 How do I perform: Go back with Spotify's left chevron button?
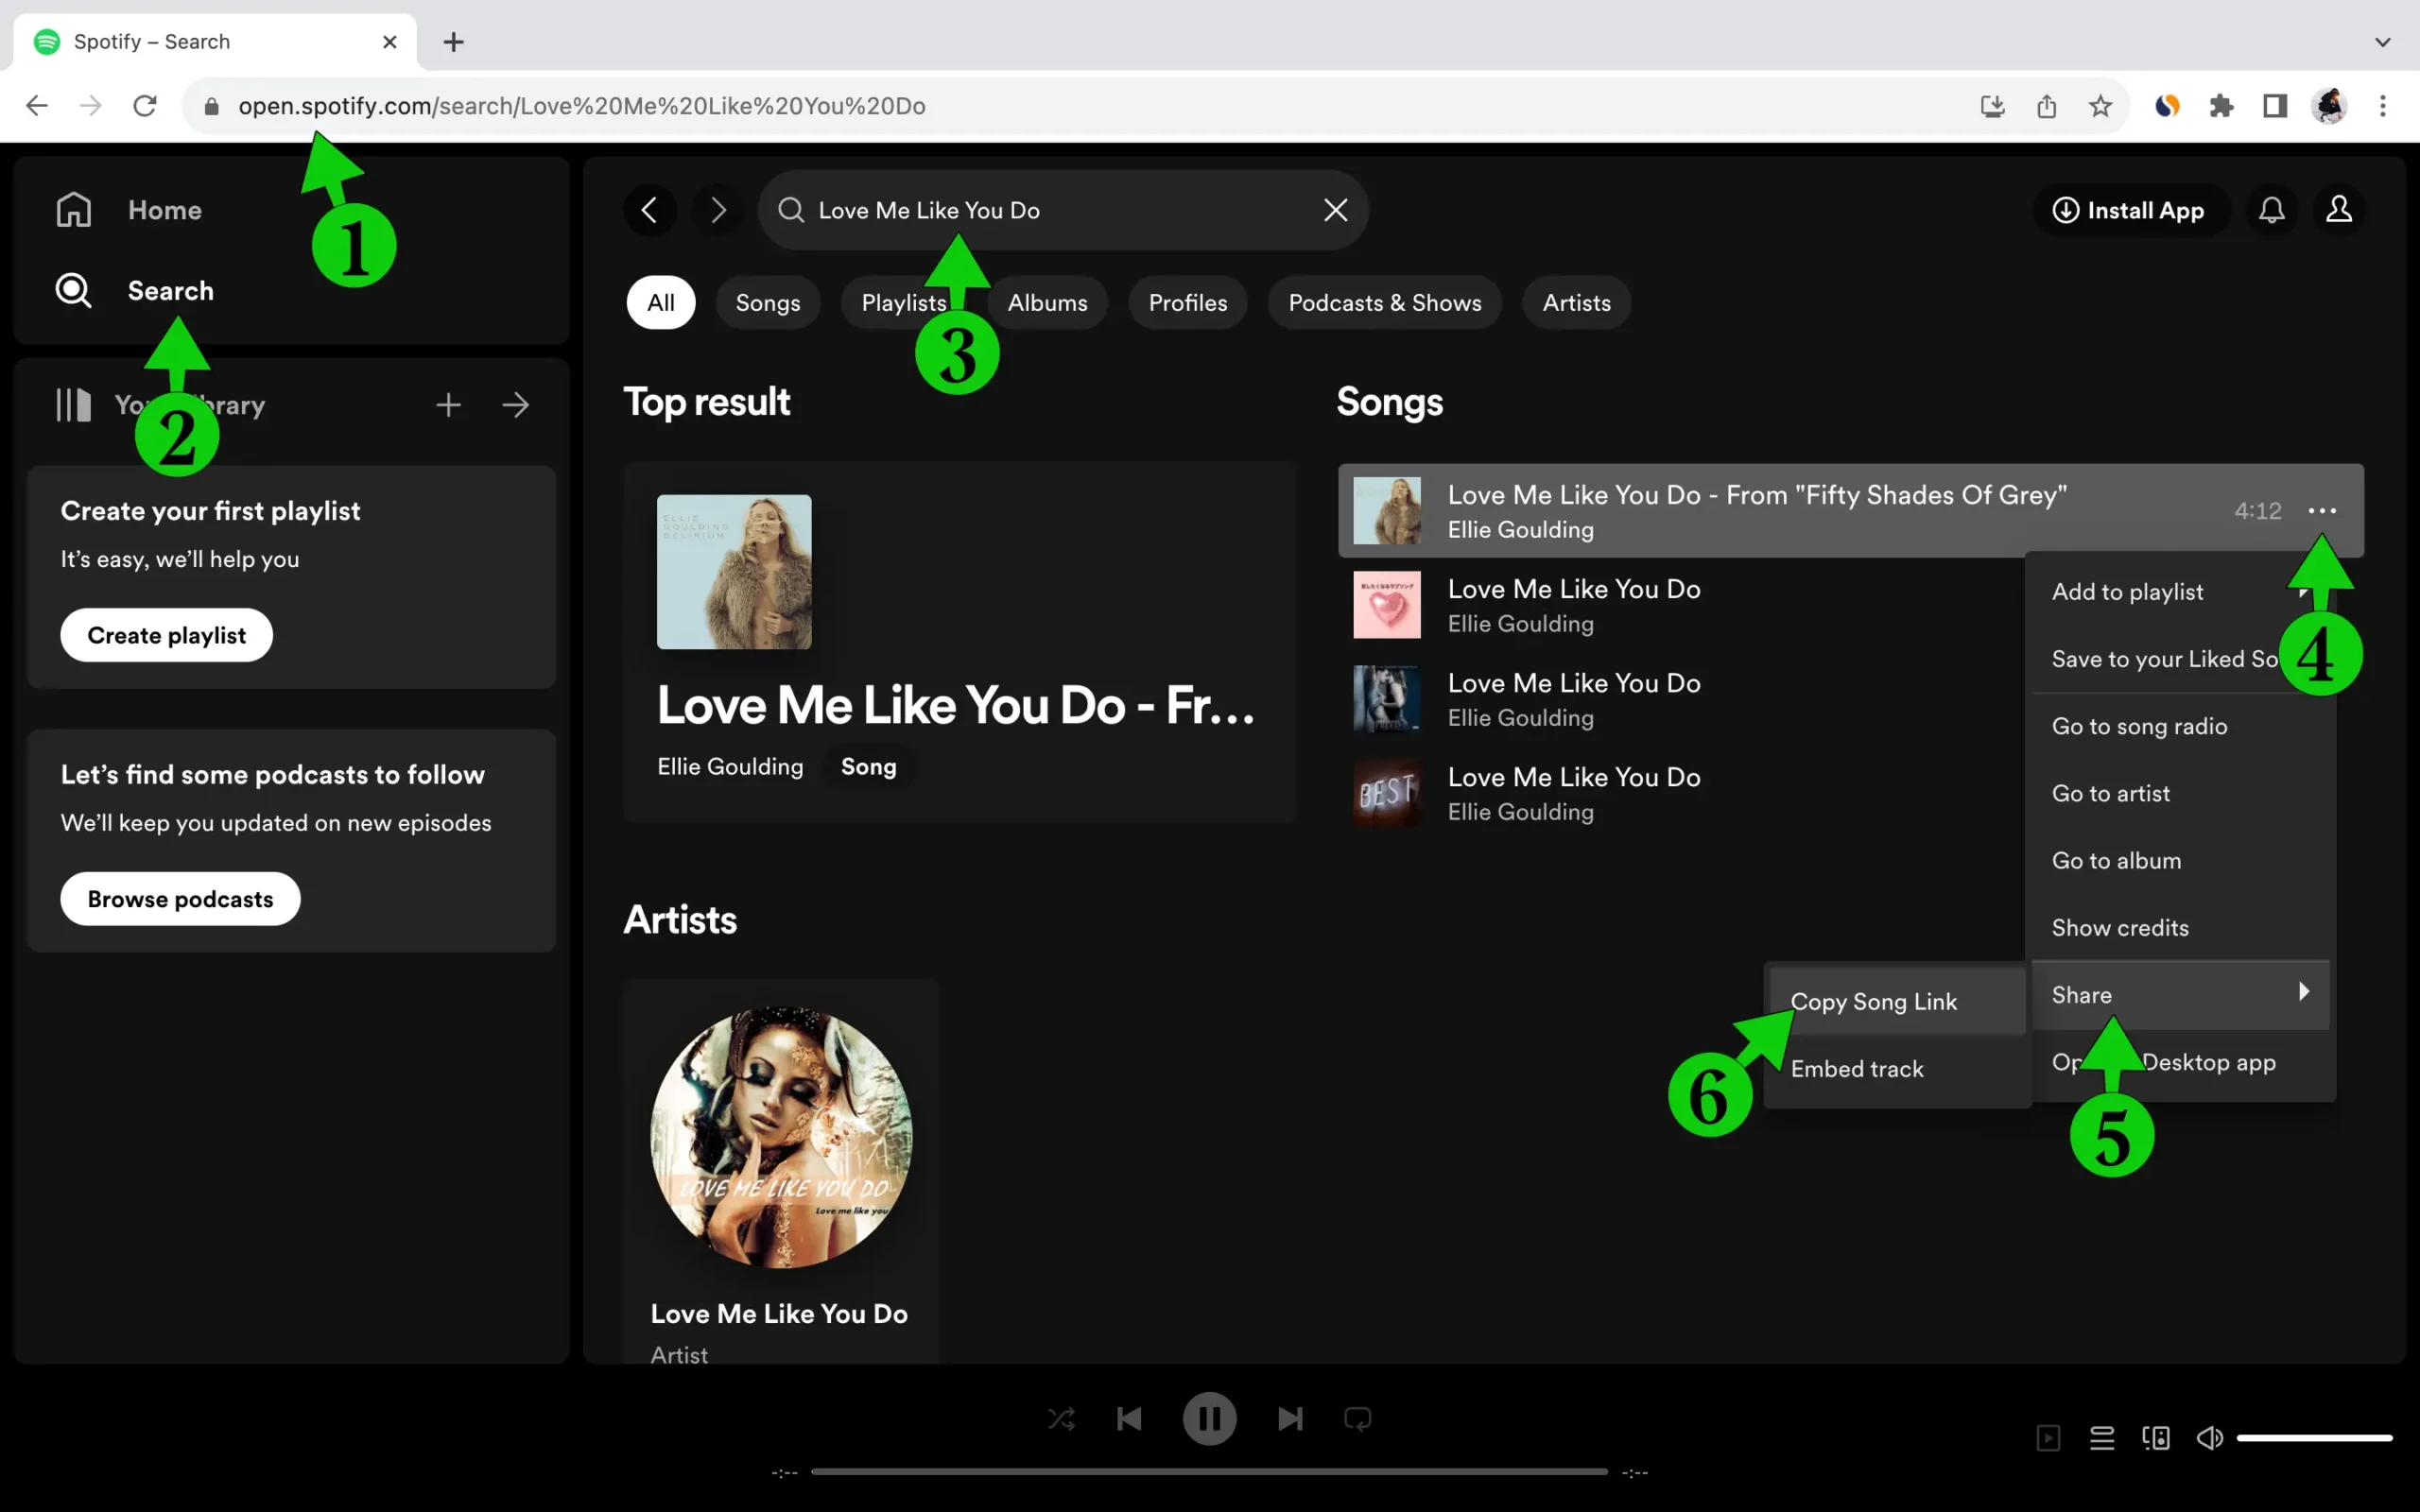[650, 210]
